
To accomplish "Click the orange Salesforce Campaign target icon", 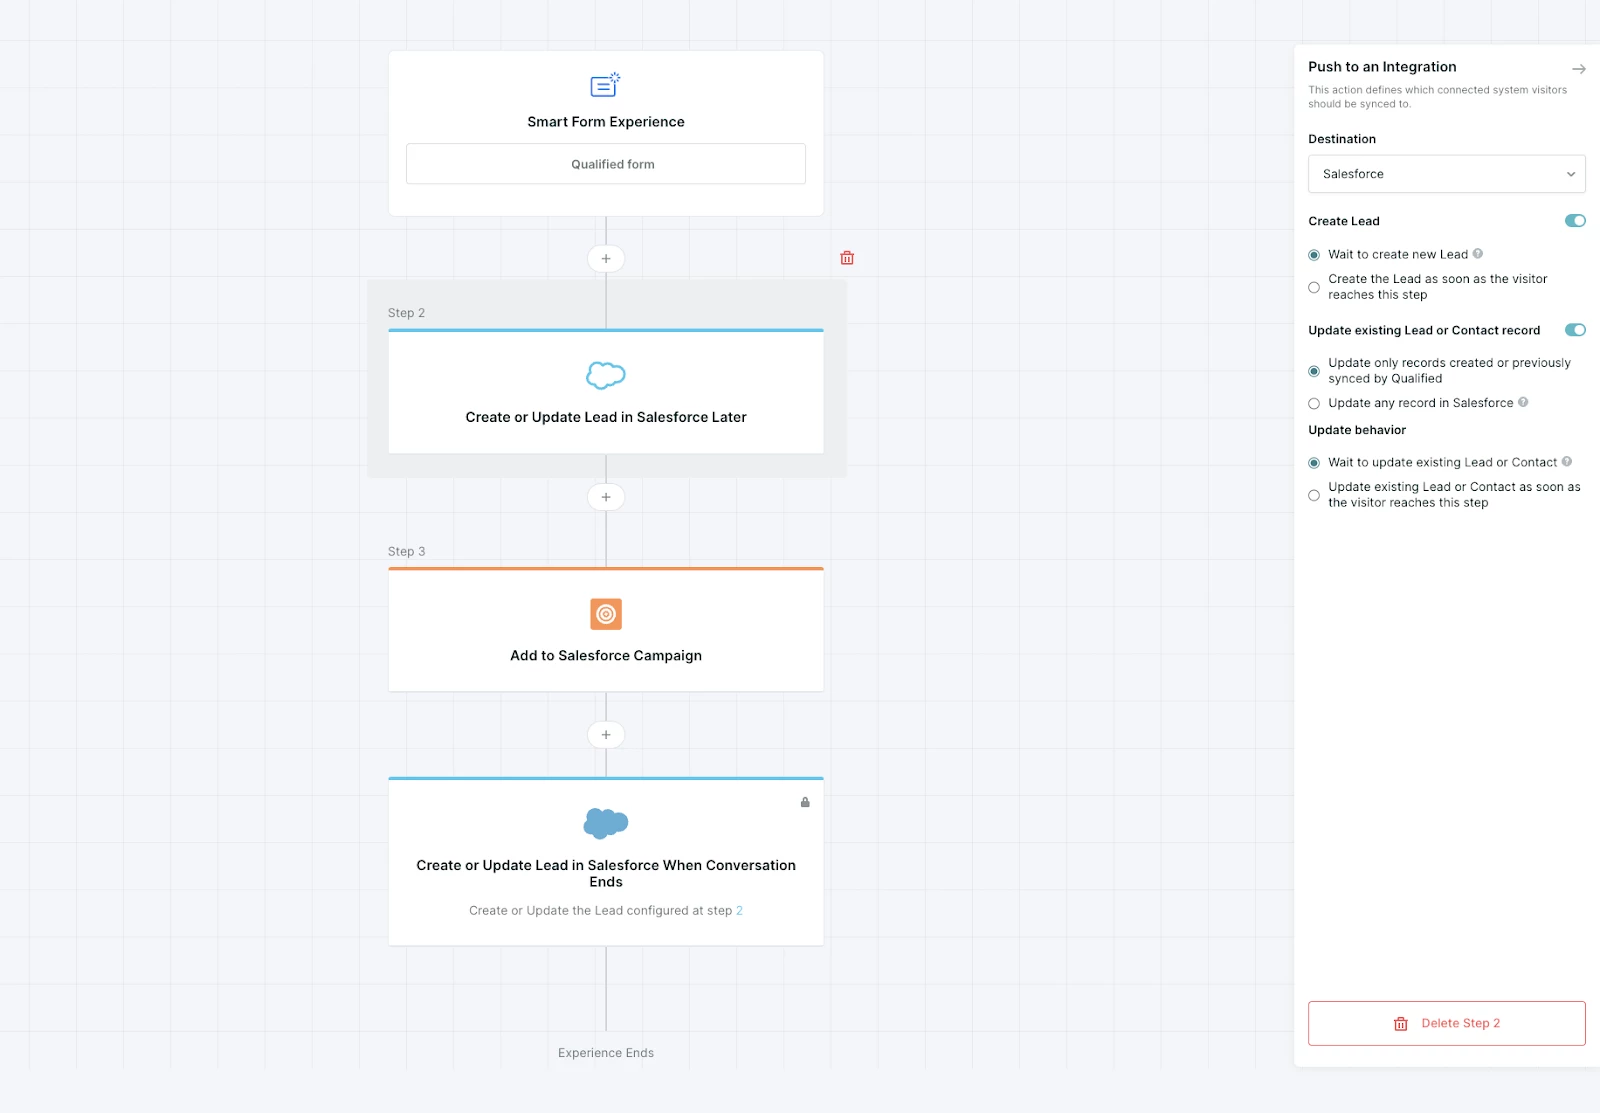I will pos(606,614).
